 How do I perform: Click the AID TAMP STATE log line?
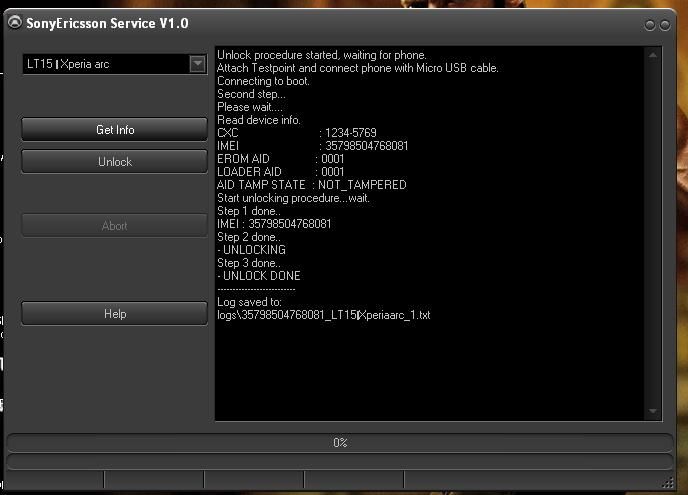[x=311, y=185]
